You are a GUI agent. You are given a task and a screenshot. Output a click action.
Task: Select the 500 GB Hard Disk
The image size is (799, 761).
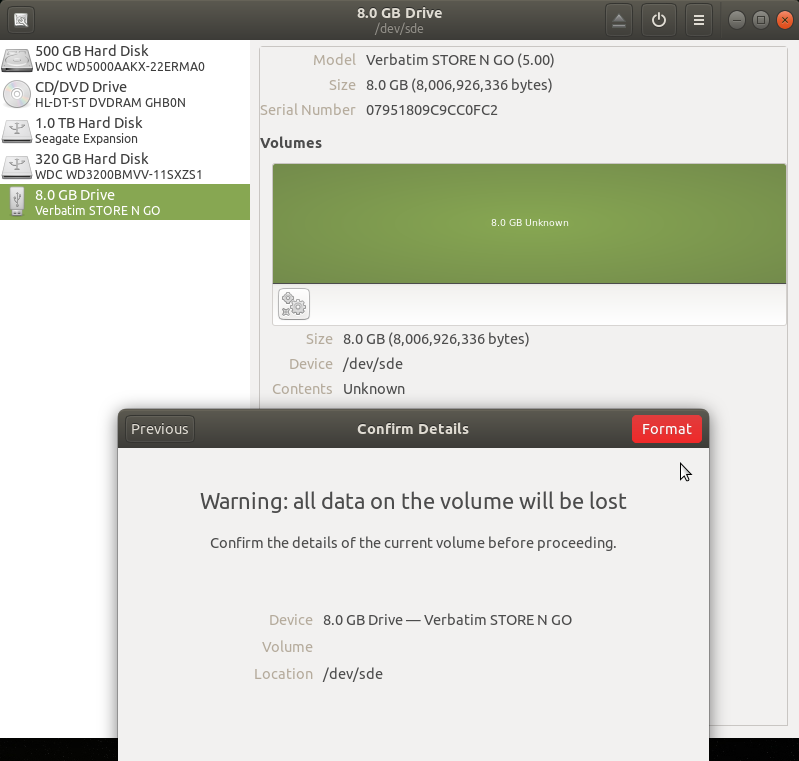coord(125,59)
